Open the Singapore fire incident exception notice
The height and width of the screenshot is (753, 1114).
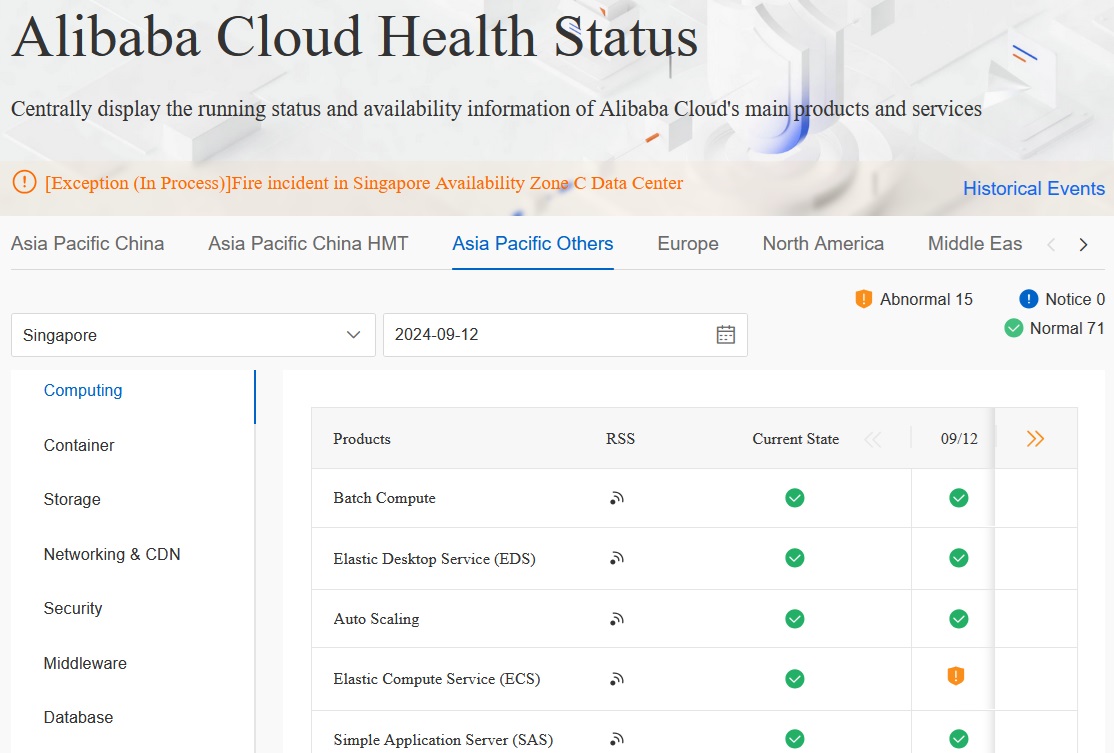(364, 183)
